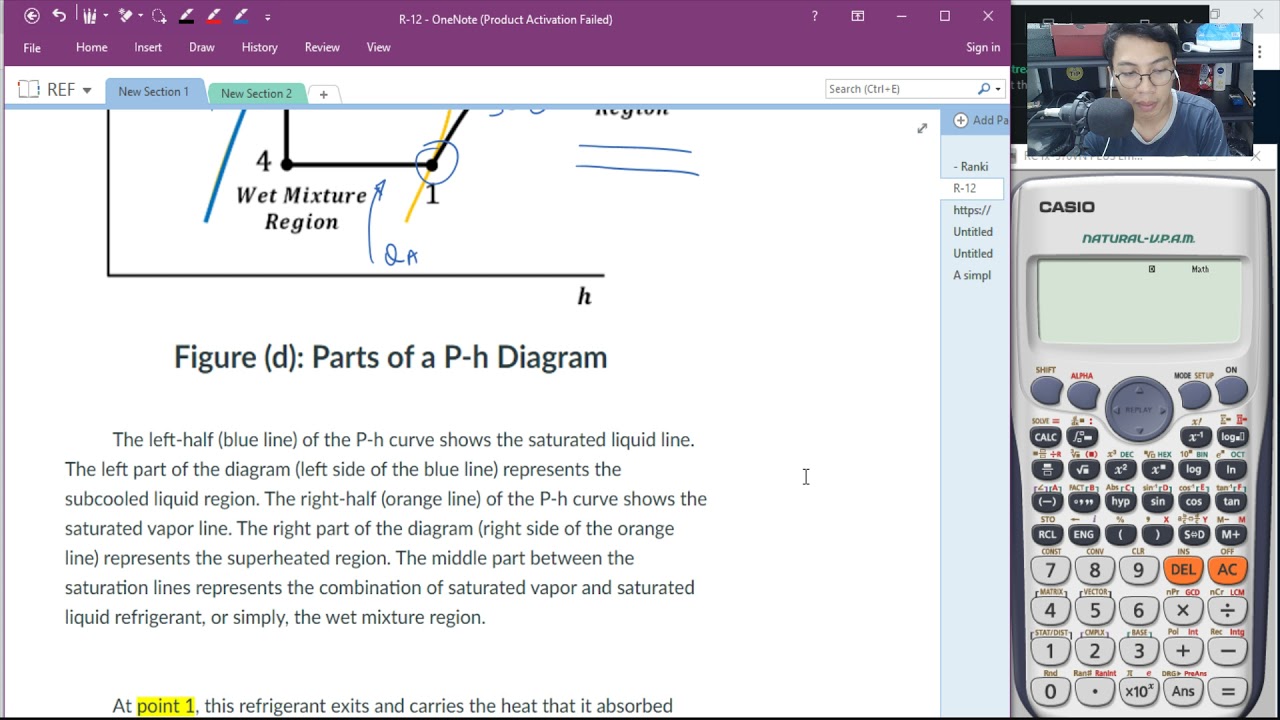Click calculator orange DEL key
Viewport: 1280px width, 720px height.
click(x=1183, y=570)
